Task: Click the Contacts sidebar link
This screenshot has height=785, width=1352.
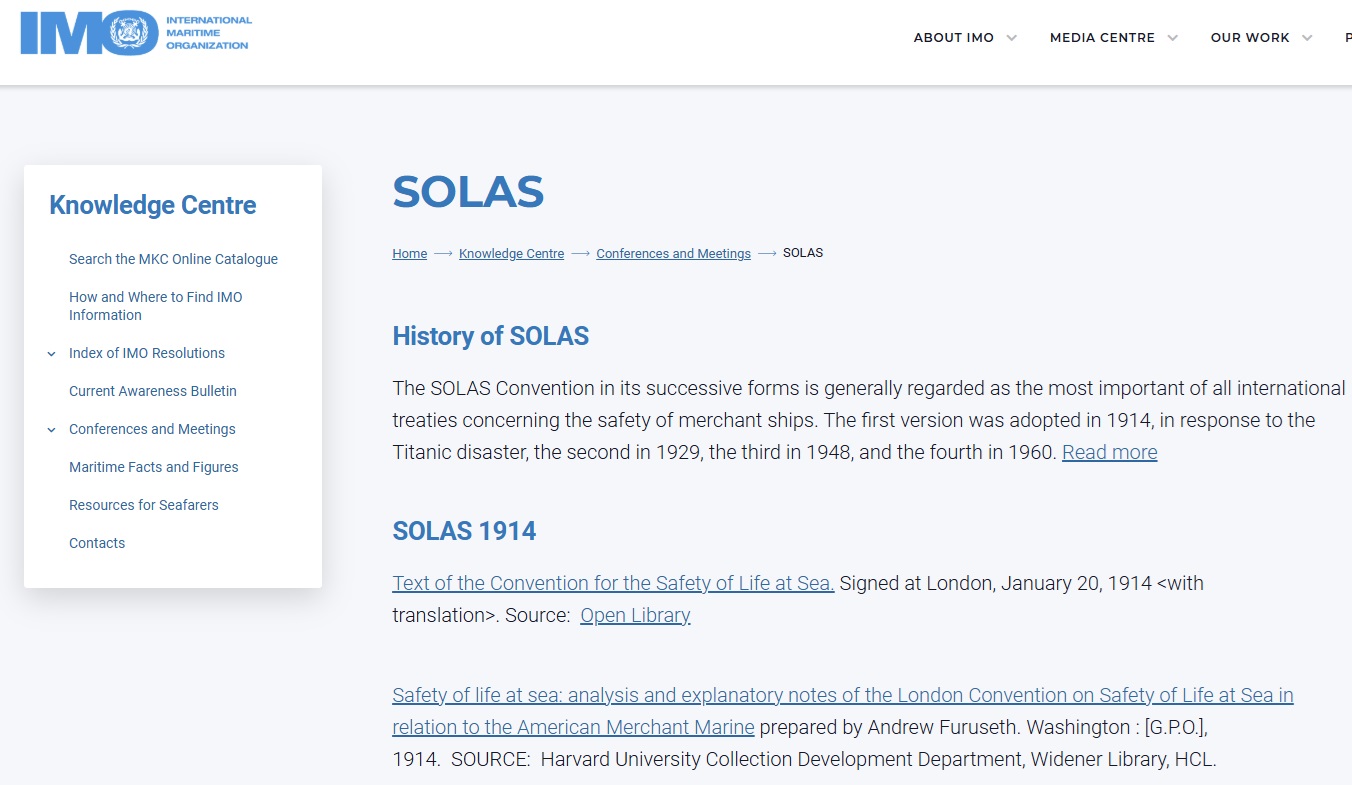Action: (x=97, y=543)
